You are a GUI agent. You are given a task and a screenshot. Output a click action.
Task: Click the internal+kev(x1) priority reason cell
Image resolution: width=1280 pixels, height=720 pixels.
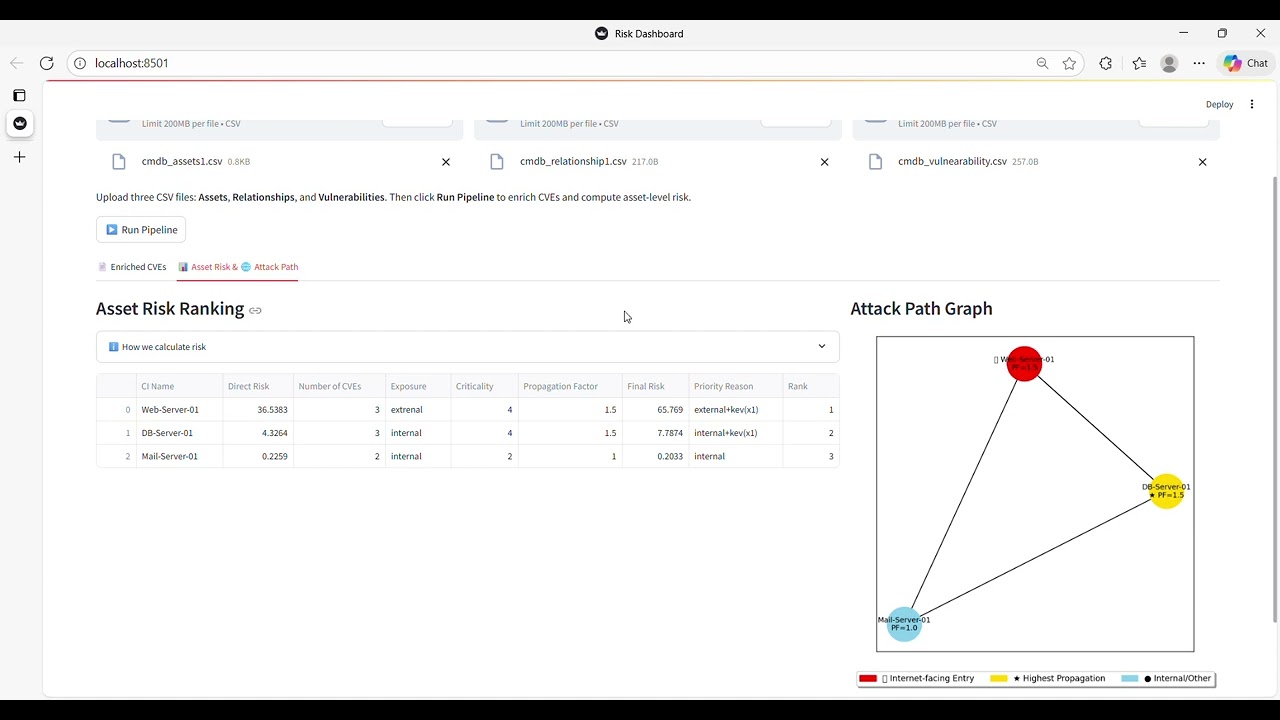click(735, 433)
